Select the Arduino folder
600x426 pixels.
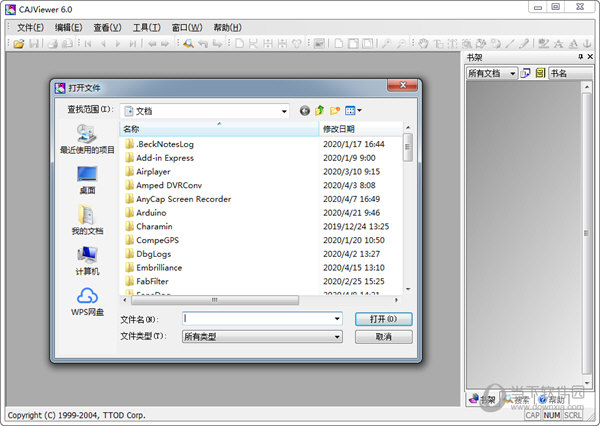146,213
